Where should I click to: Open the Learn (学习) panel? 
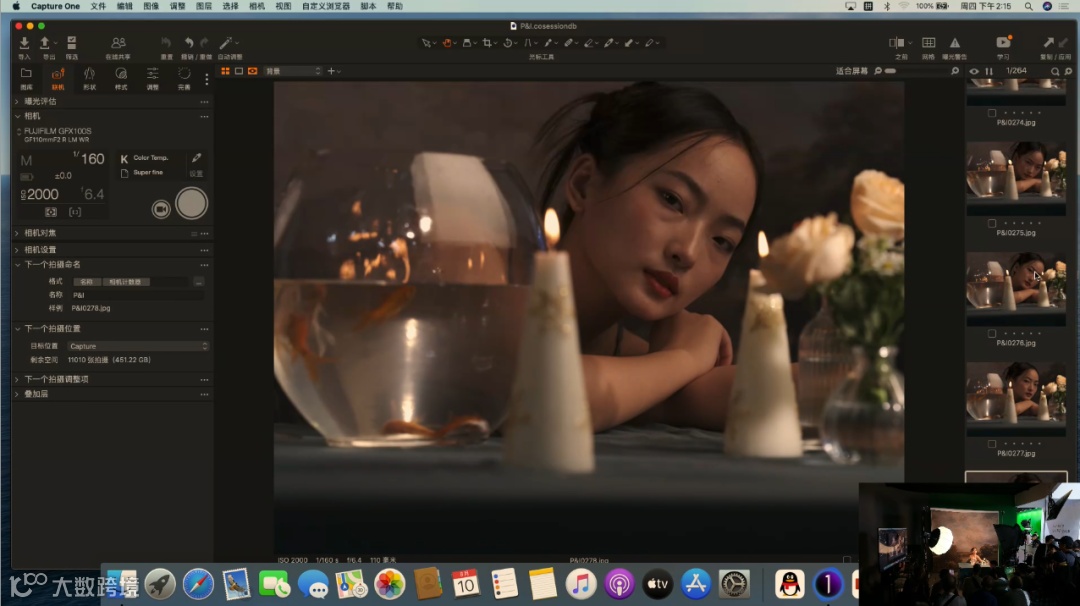tap(1003, 43)
